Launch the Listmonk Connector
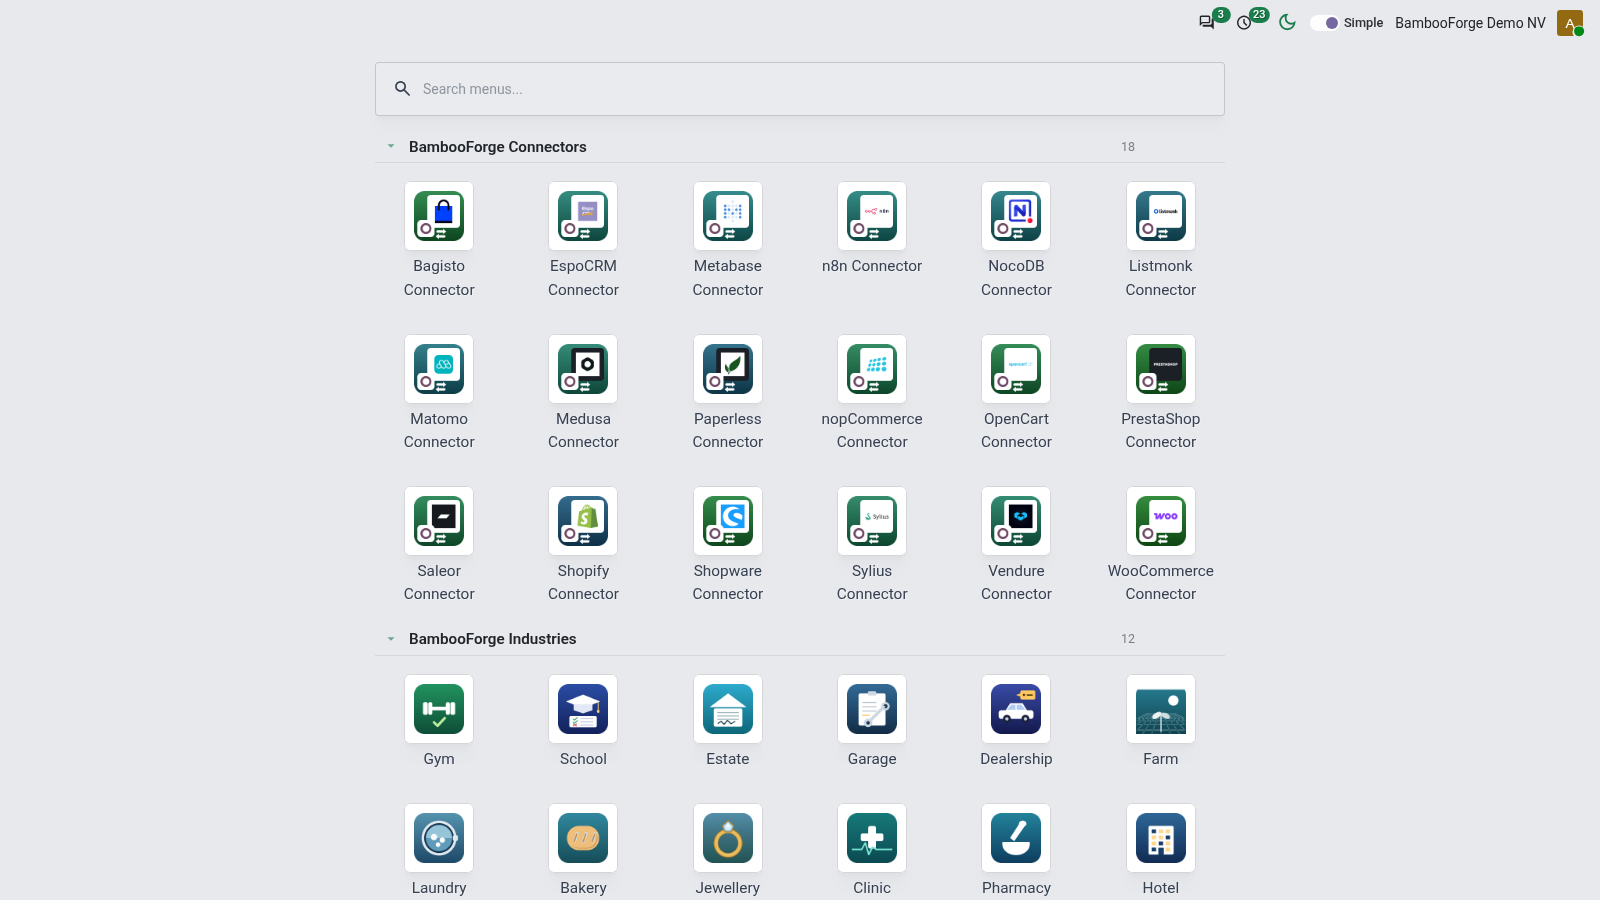This screenshot has height=900, width=1600. (x=1161, y=216)
